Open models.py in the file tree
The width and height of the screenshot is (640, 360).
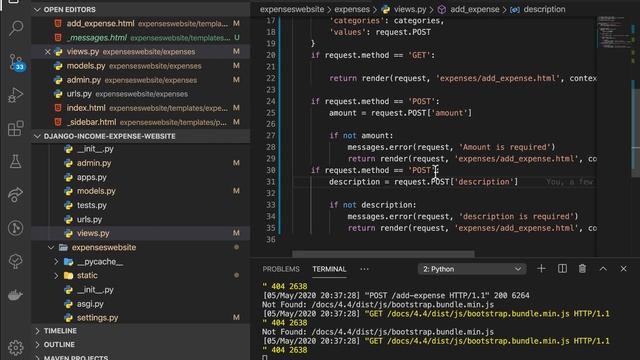pyautogui.click(x=141, y=191)
